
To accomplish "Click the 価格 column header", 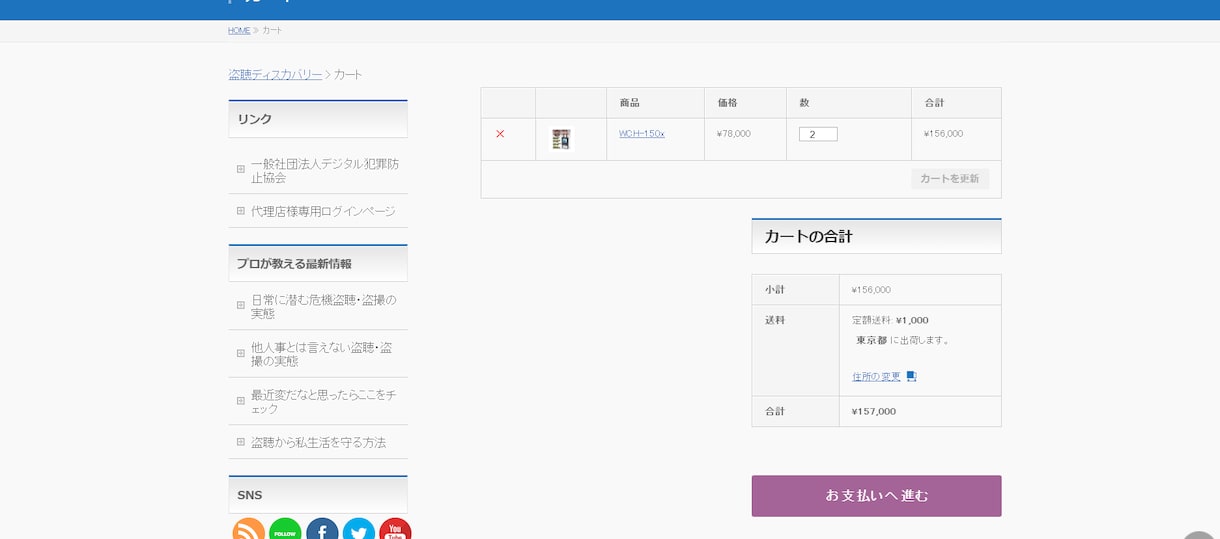I will click(x=727, y=103).
